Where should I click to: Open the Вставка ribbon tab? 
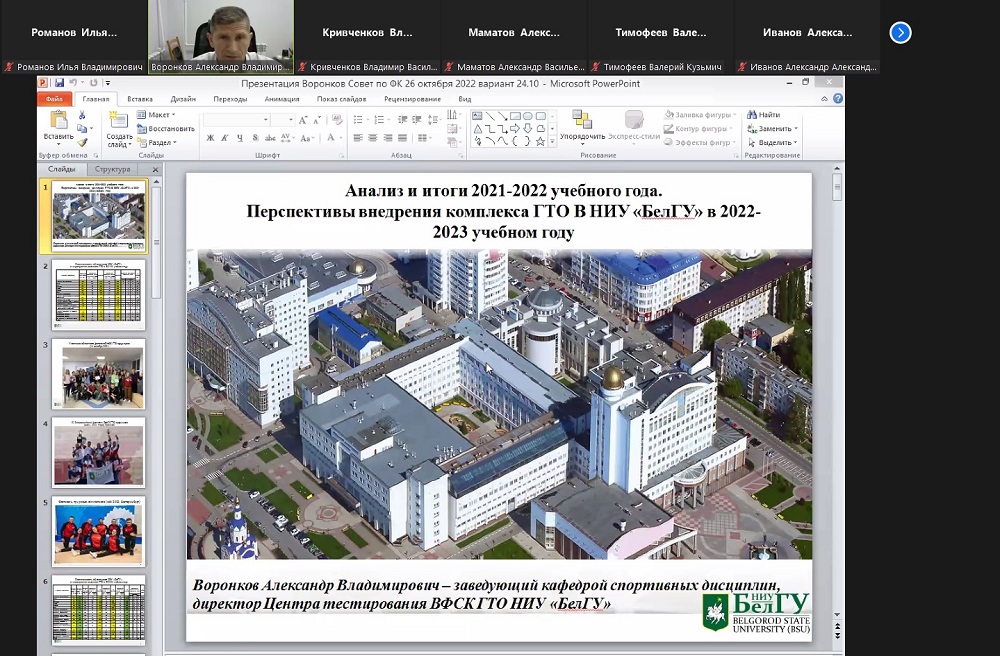point(140,99)
